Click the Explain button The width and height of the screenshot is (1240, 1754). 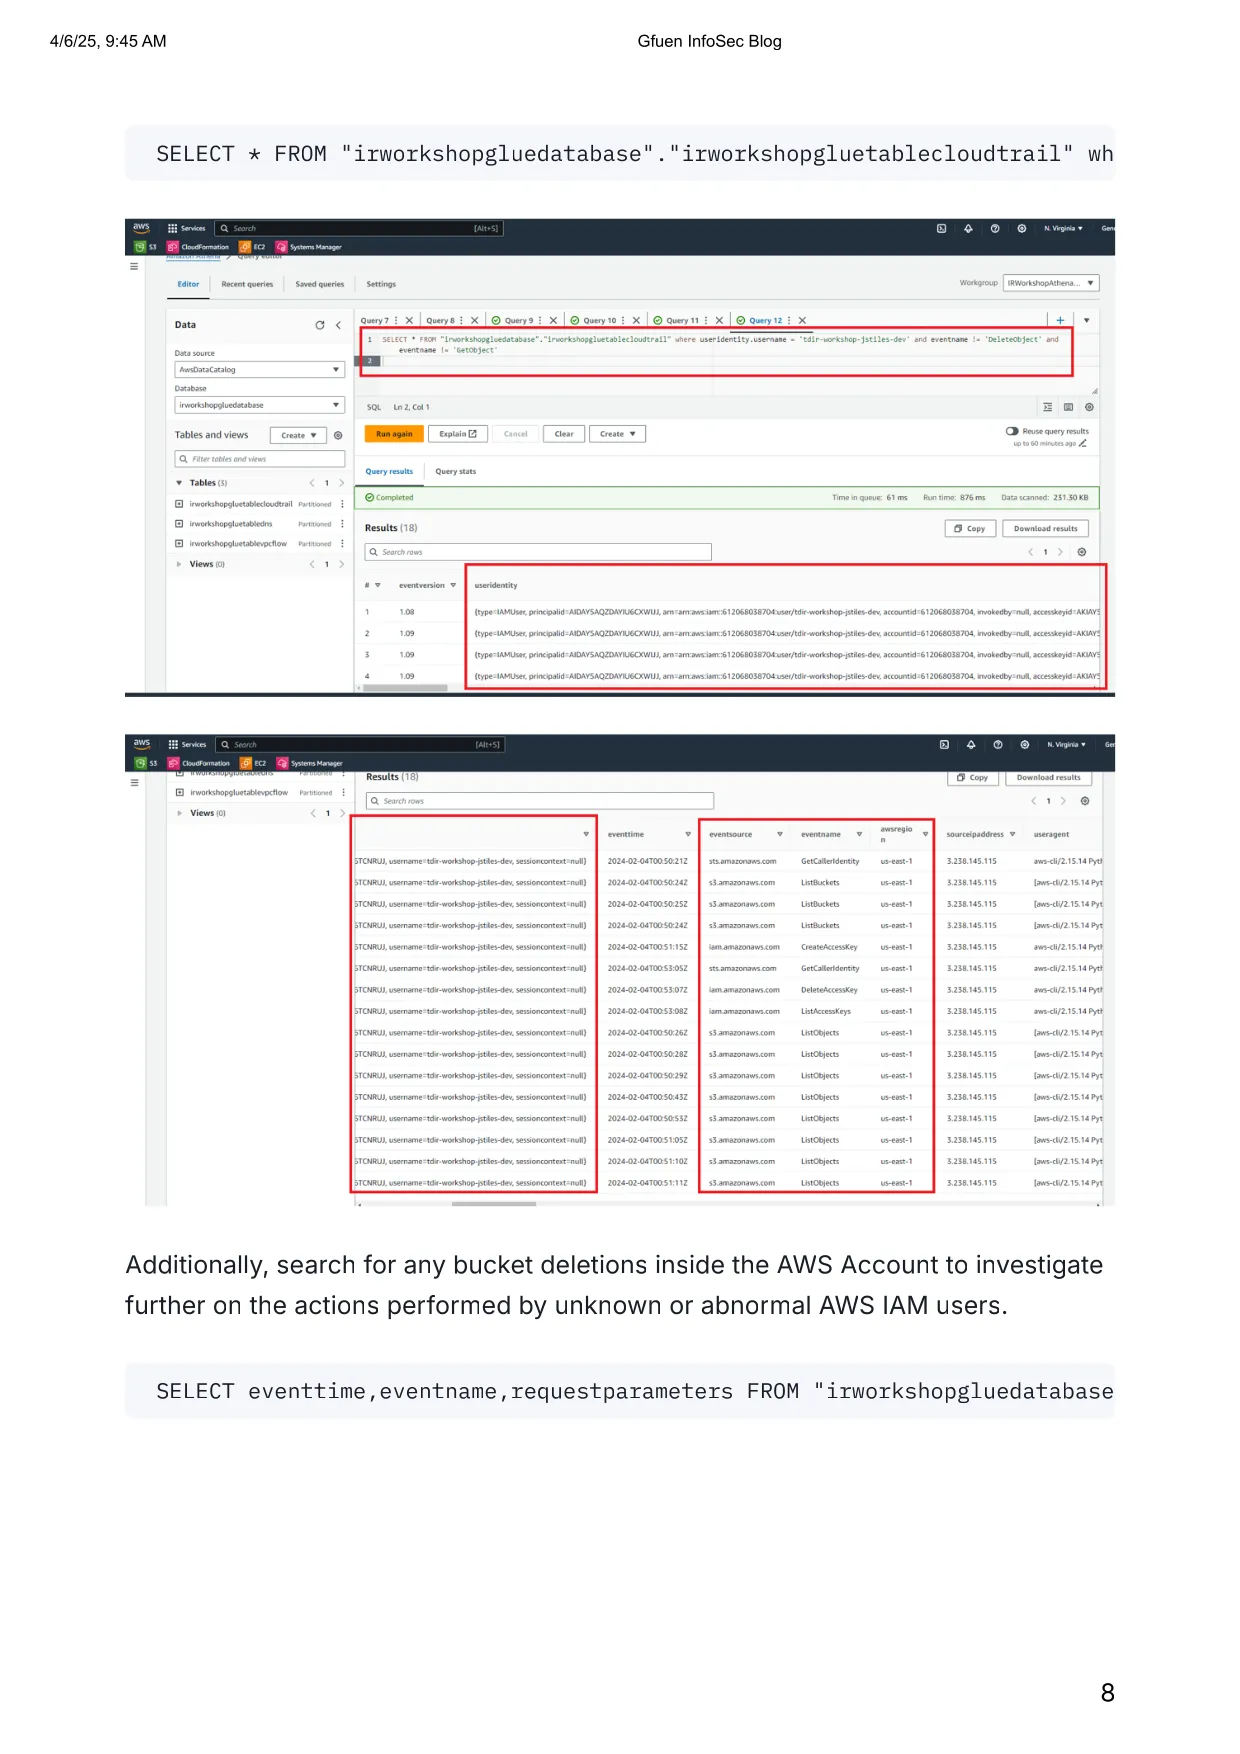click(x=458, y=434)
